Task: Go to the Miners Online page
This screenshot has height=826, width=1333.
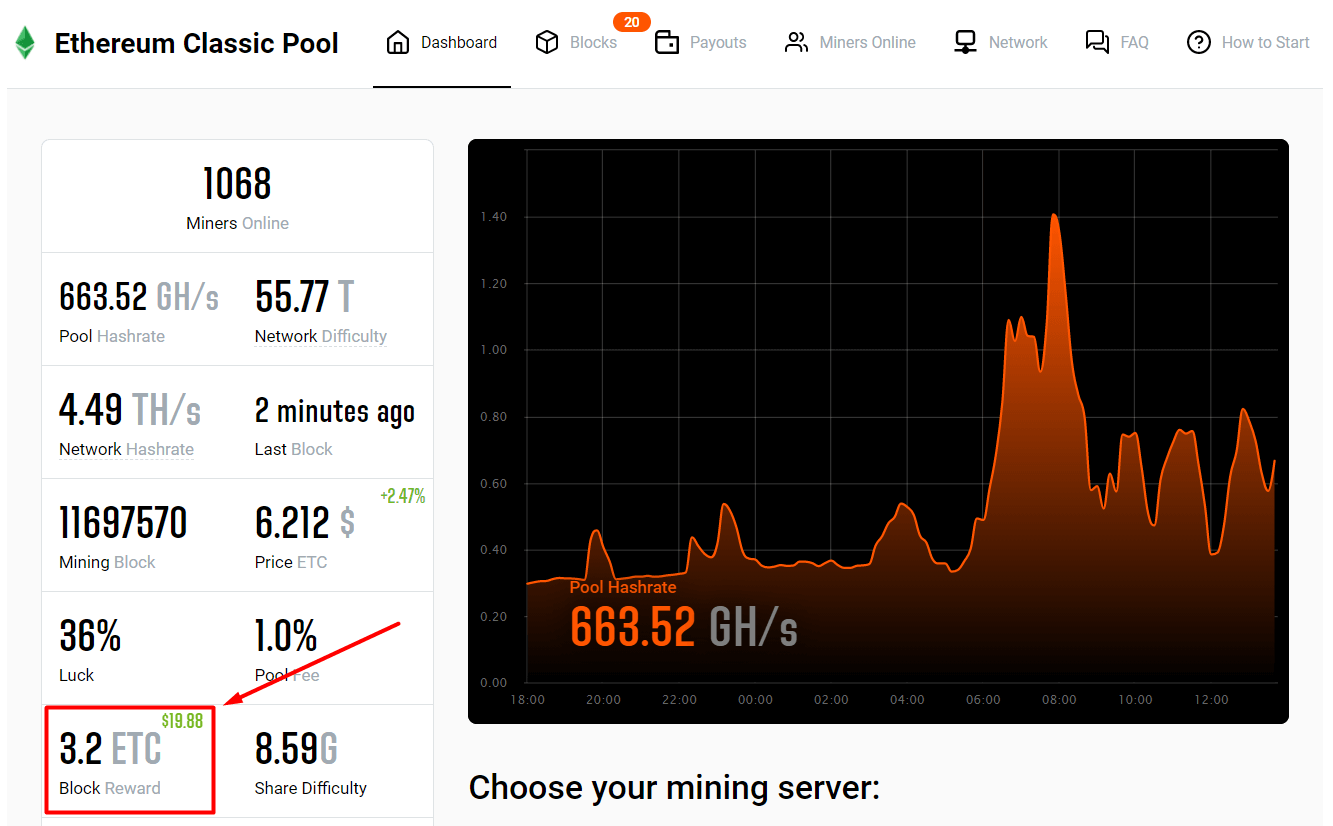Action: [867, 43]
